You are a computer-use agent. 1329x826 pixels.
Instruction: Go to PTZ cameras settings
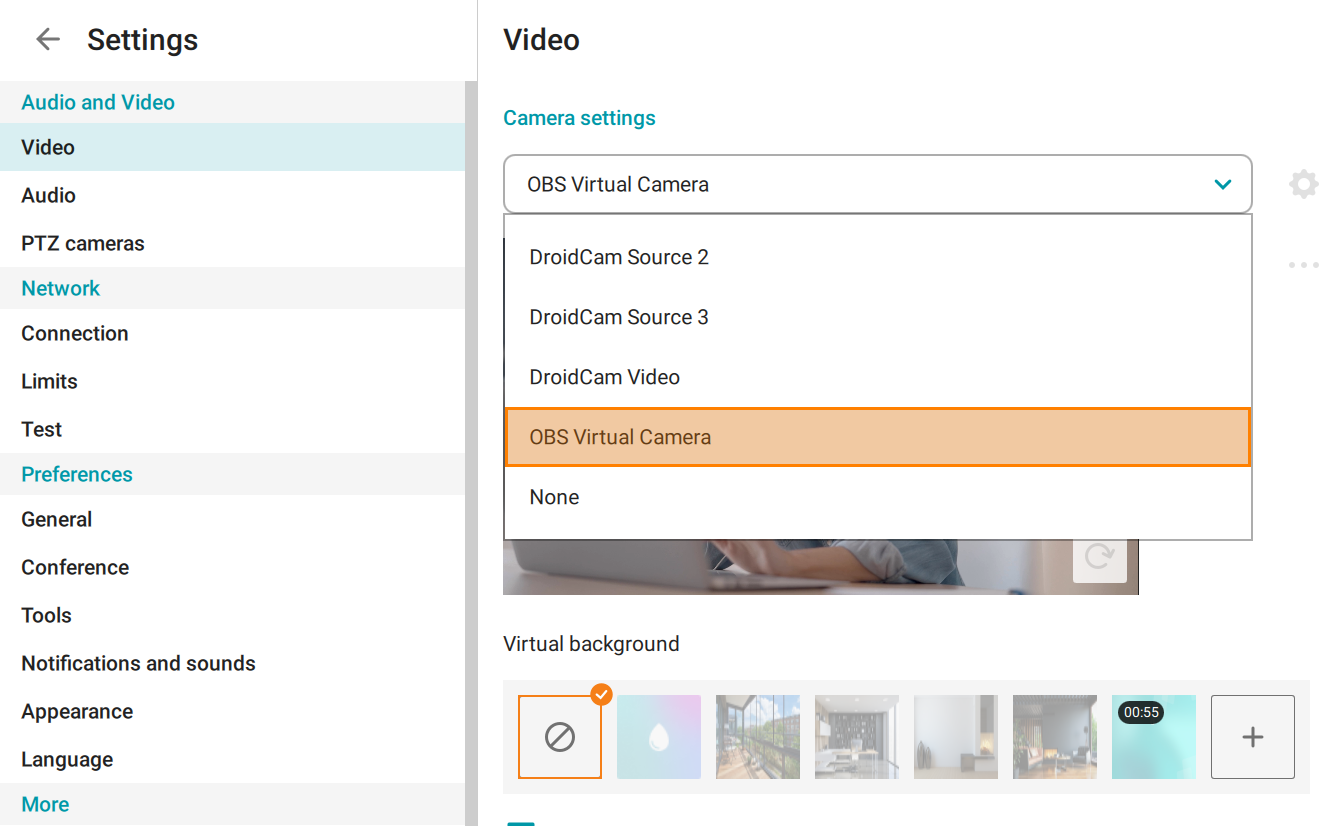point(83,243)
